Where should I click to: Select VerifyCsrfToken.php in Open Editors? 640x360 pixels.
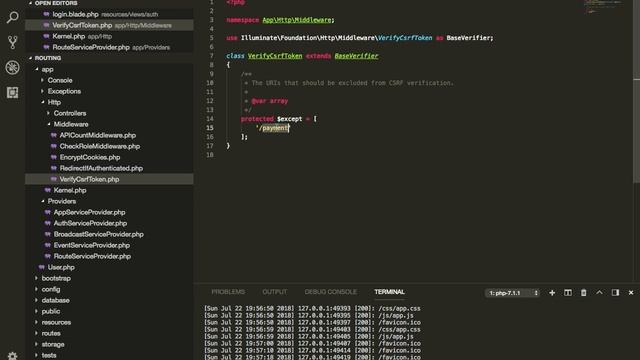coord(109,25)
